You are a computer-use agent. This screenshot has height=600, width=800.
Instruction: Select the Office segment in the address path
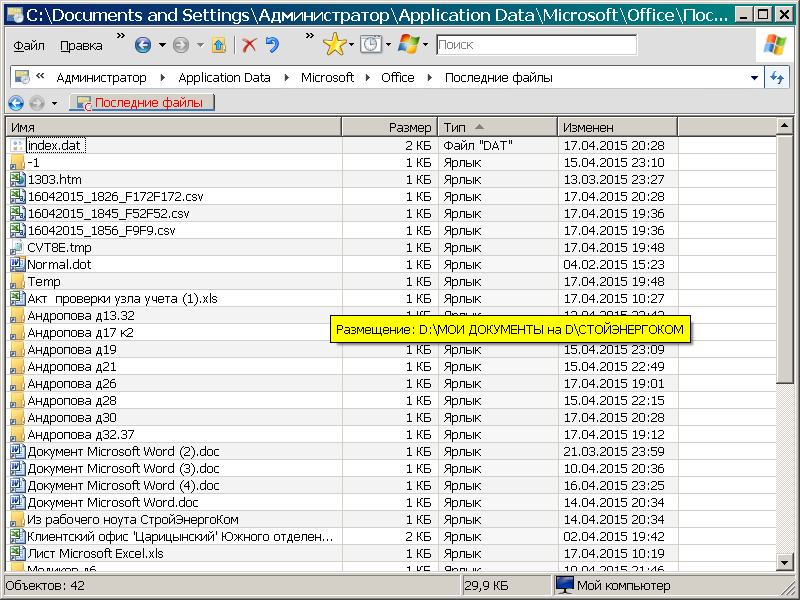[x=397, y=78]
